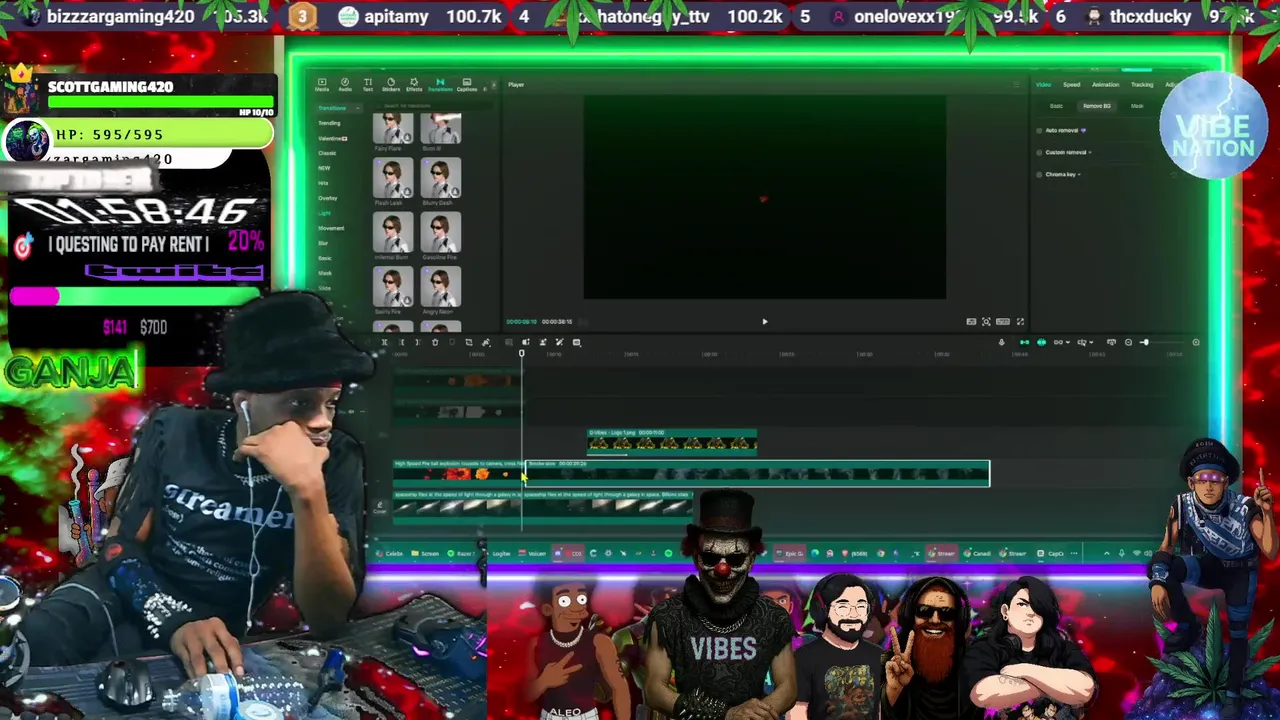Enable the Custom removal toggle
Viewport: 1280px width, 720px height.
pos(1039,152)
